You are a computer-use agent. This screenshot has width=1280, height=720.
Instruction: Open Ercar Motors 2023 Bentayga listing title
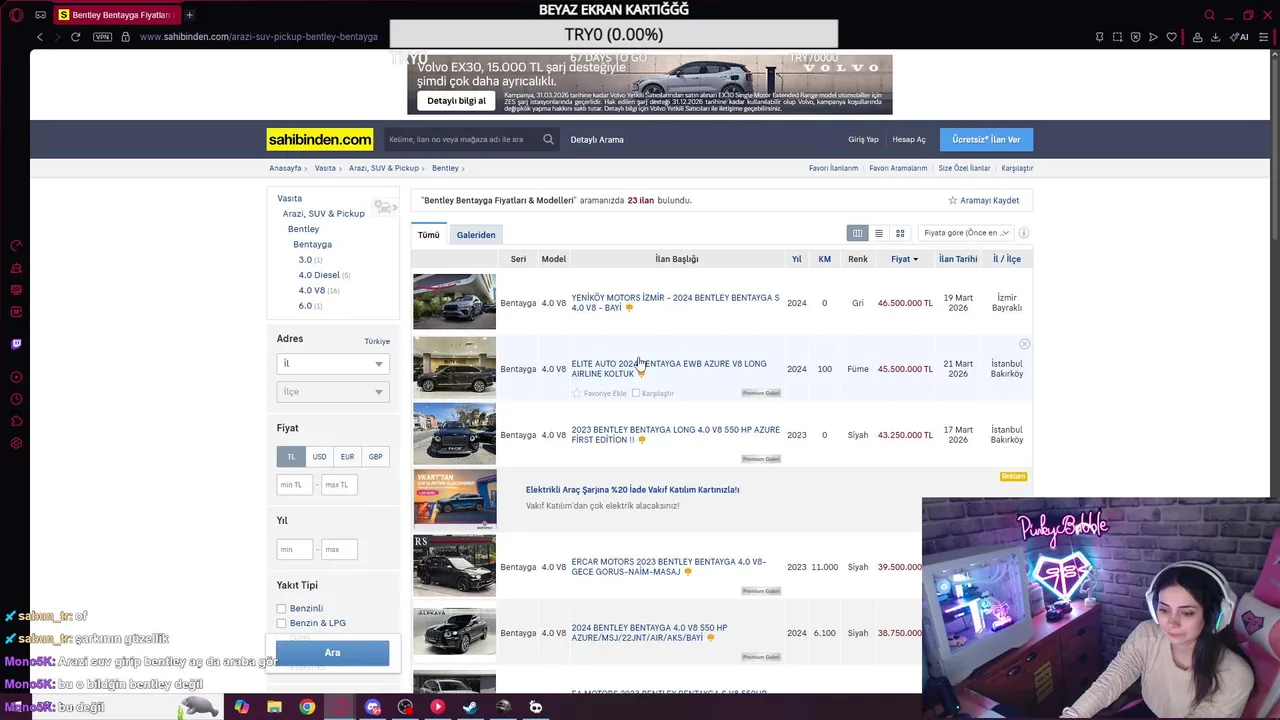(669, 567)
